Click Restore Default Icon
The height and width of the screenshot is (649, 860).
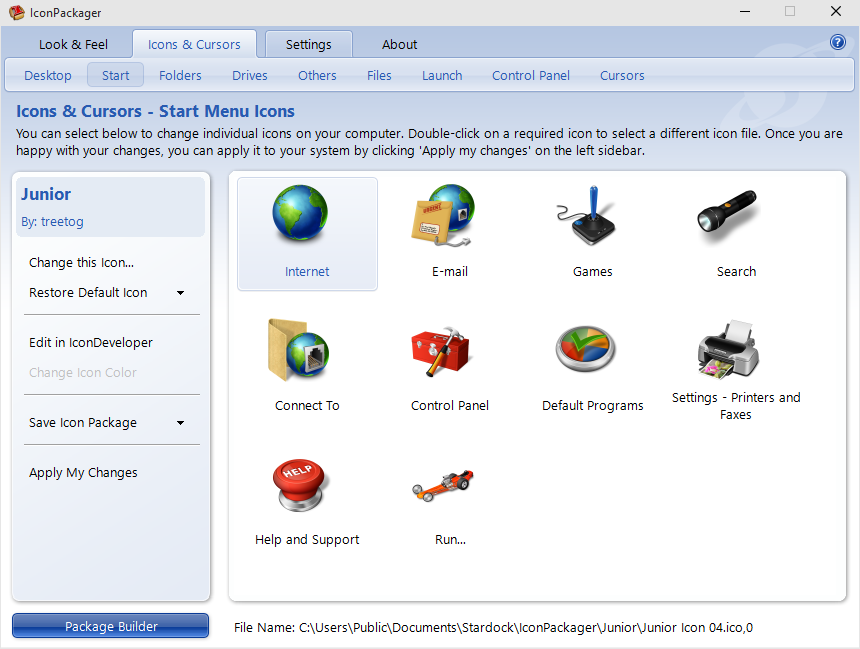click(88, 293)
